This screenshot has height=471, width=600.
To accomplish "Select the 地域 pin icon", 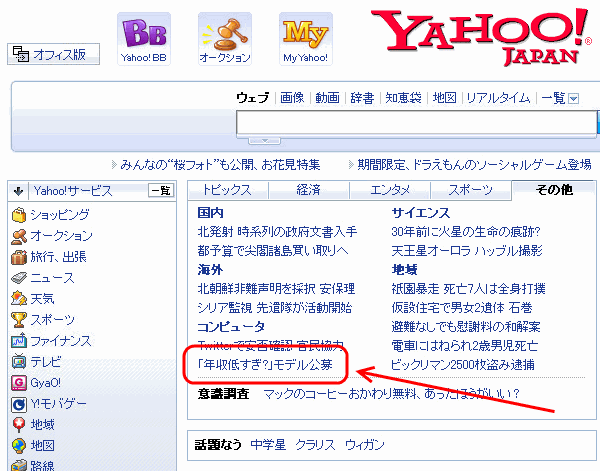I will tap(19, 425).
